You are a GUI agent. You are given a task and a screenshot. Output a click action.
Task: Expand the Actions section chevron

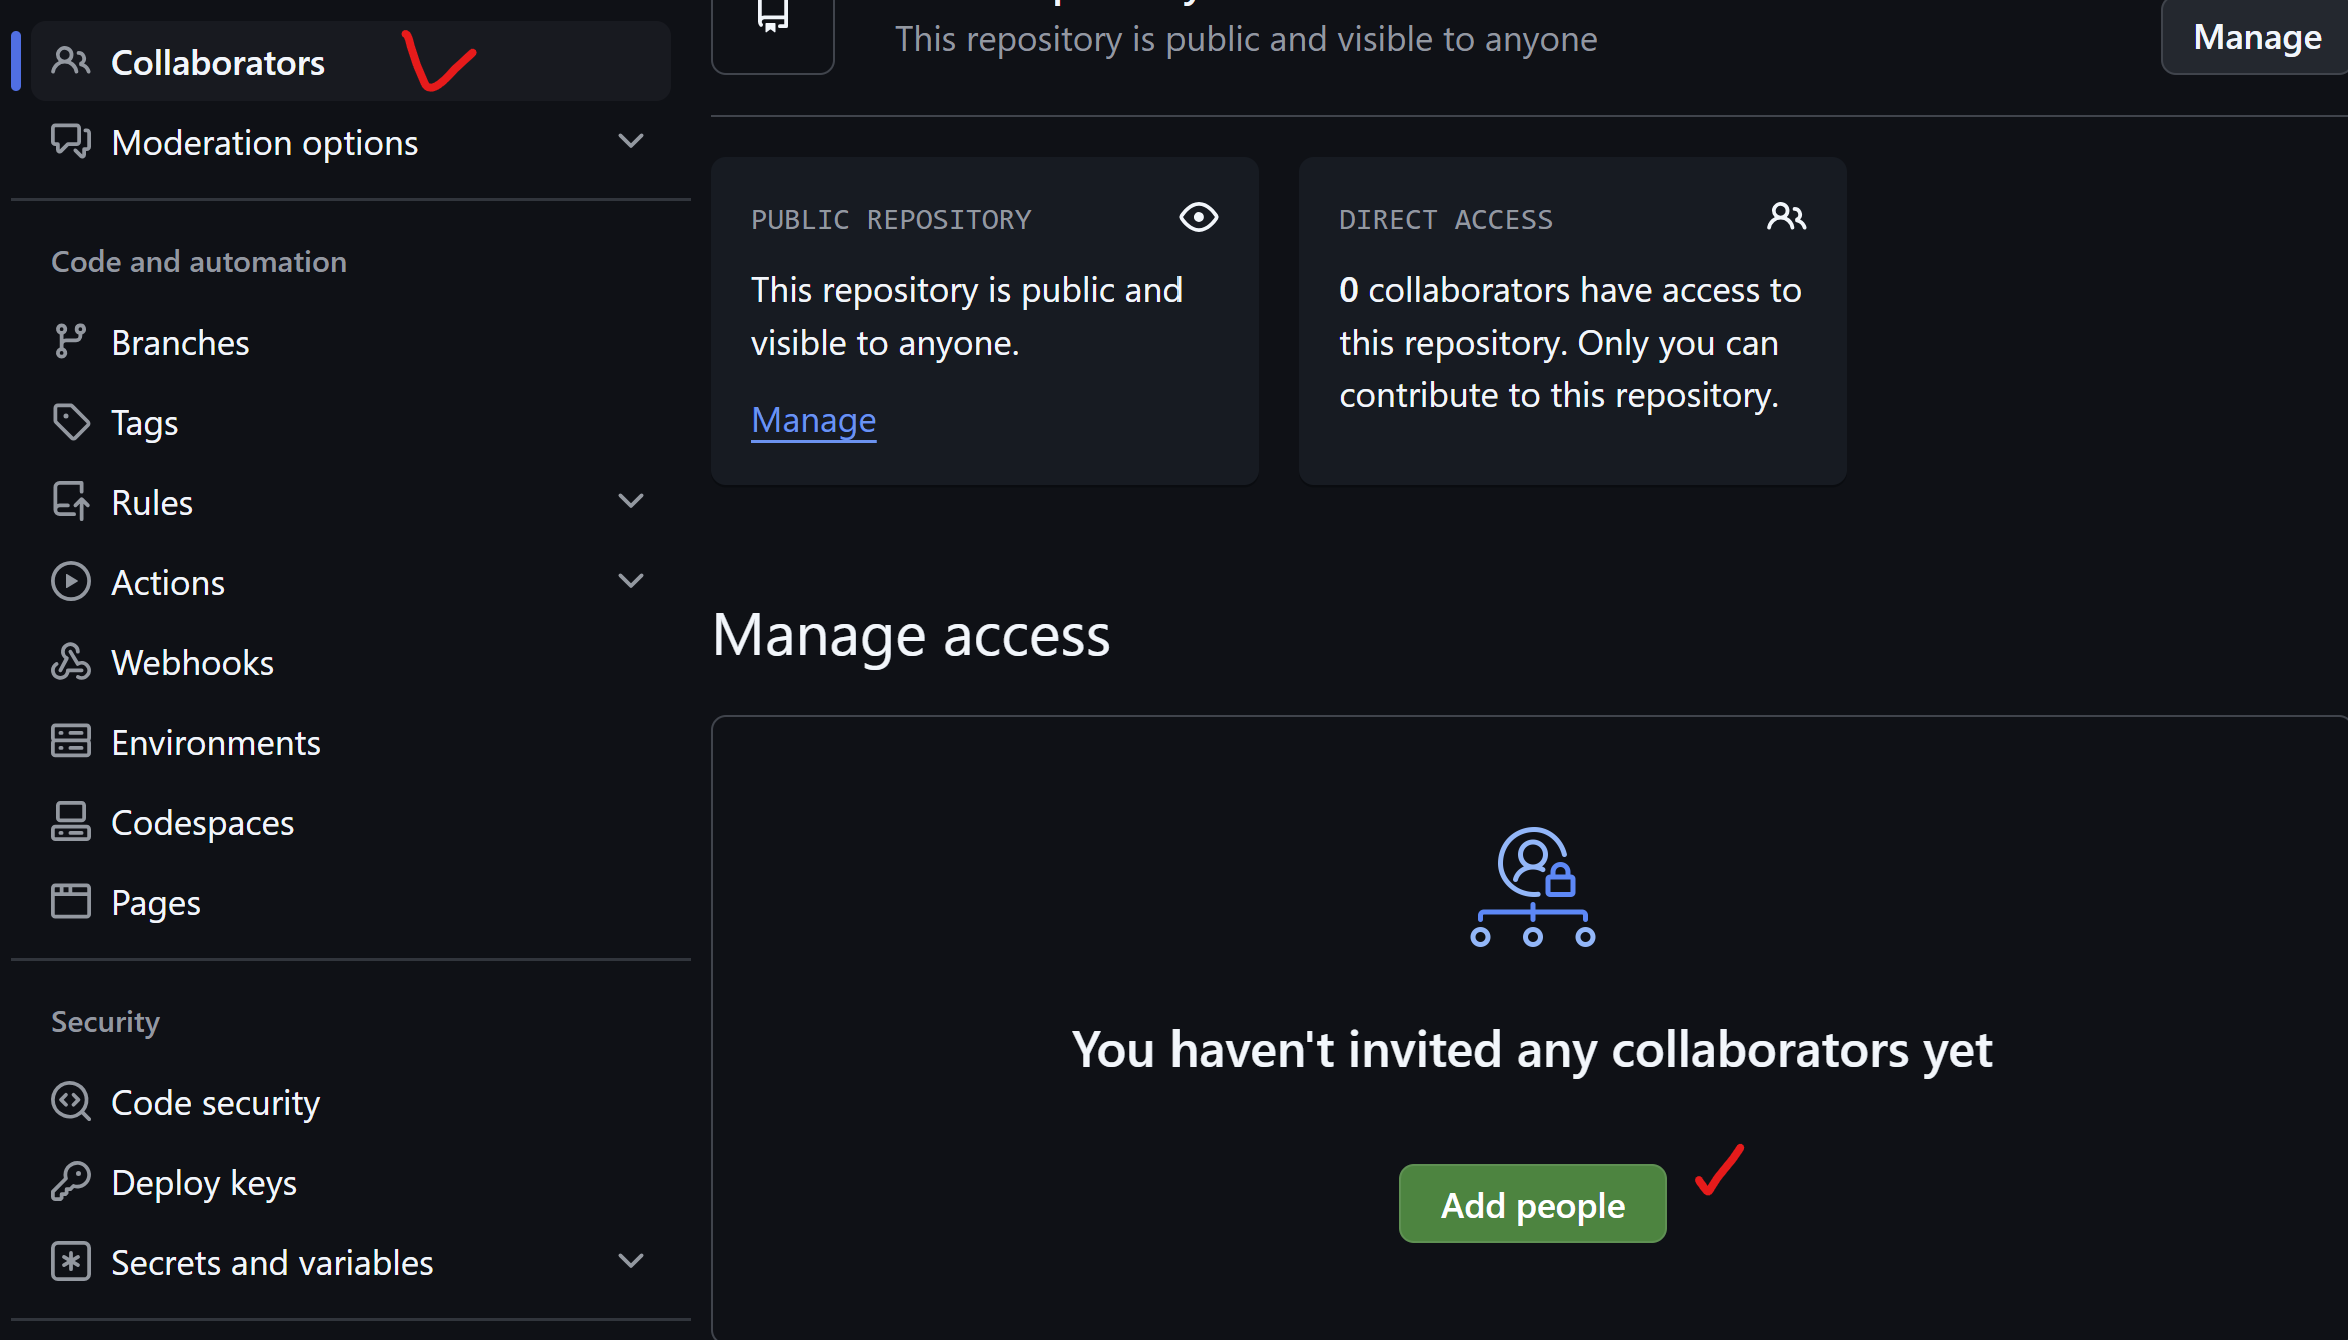630,581
